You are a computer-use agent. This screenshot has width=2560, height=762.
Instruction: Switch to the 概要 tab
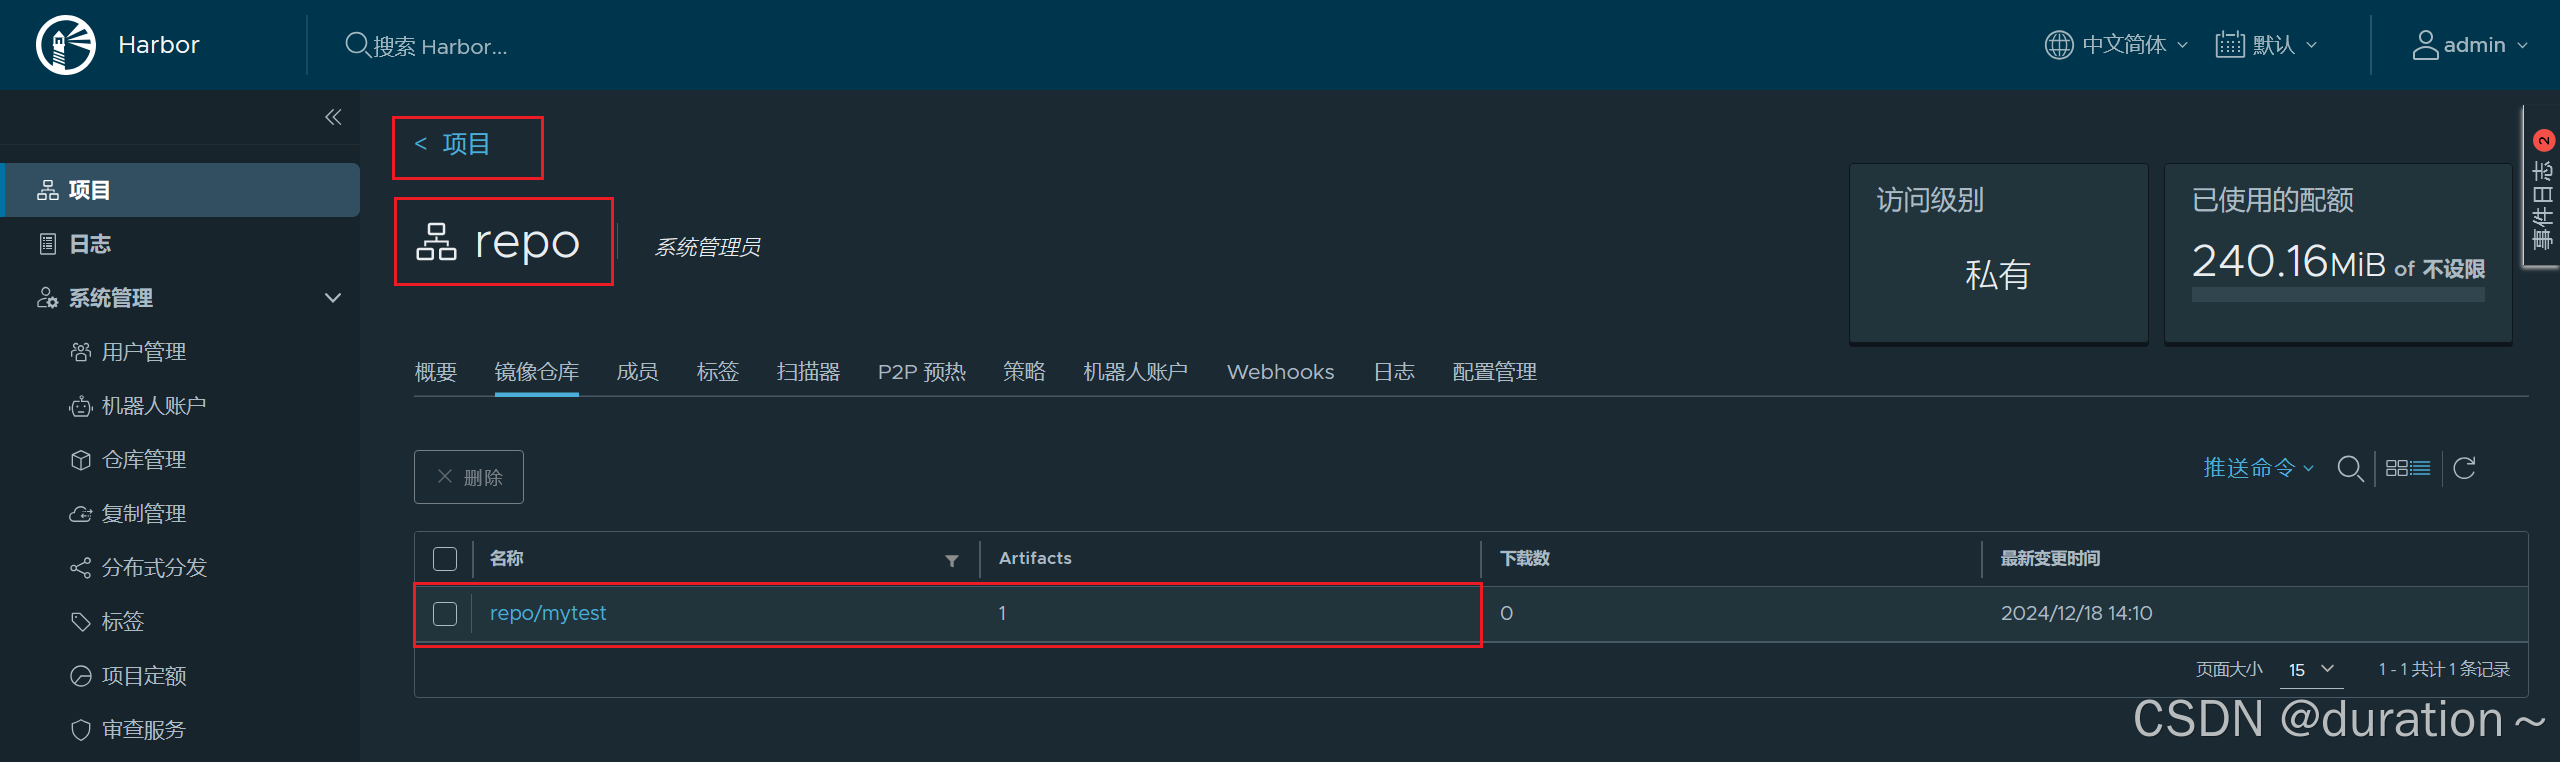(436, 372)
